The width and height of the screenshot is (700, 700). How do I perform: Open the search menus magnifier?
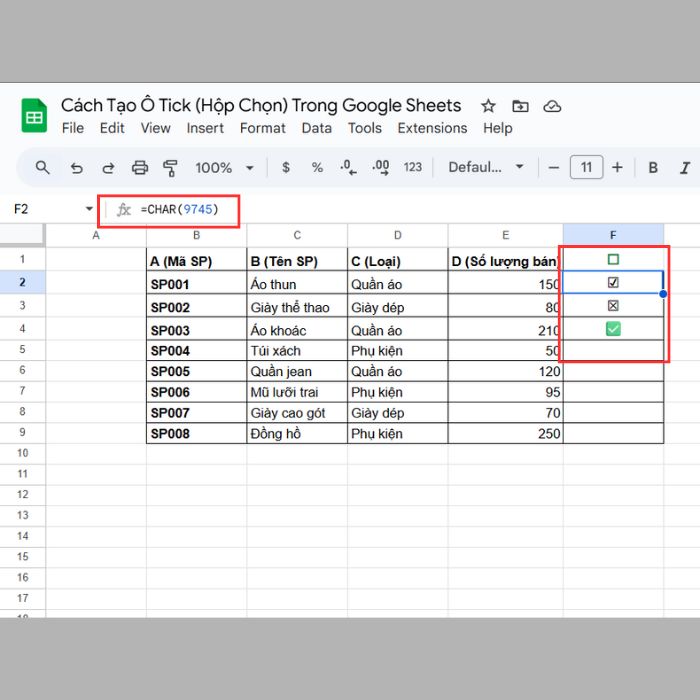coord(42,167)
